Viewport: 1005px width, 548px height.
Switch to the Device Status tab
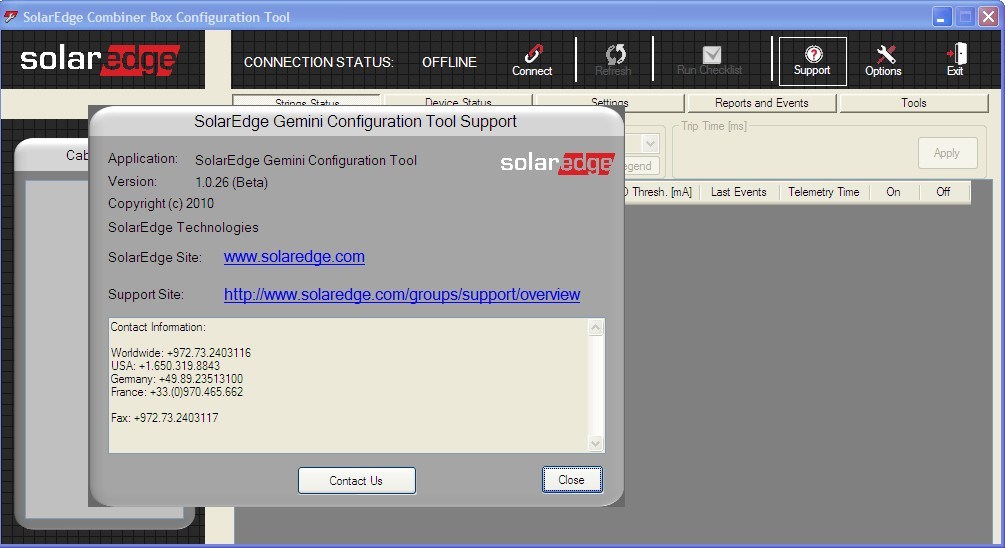click(x=458, y=101)
